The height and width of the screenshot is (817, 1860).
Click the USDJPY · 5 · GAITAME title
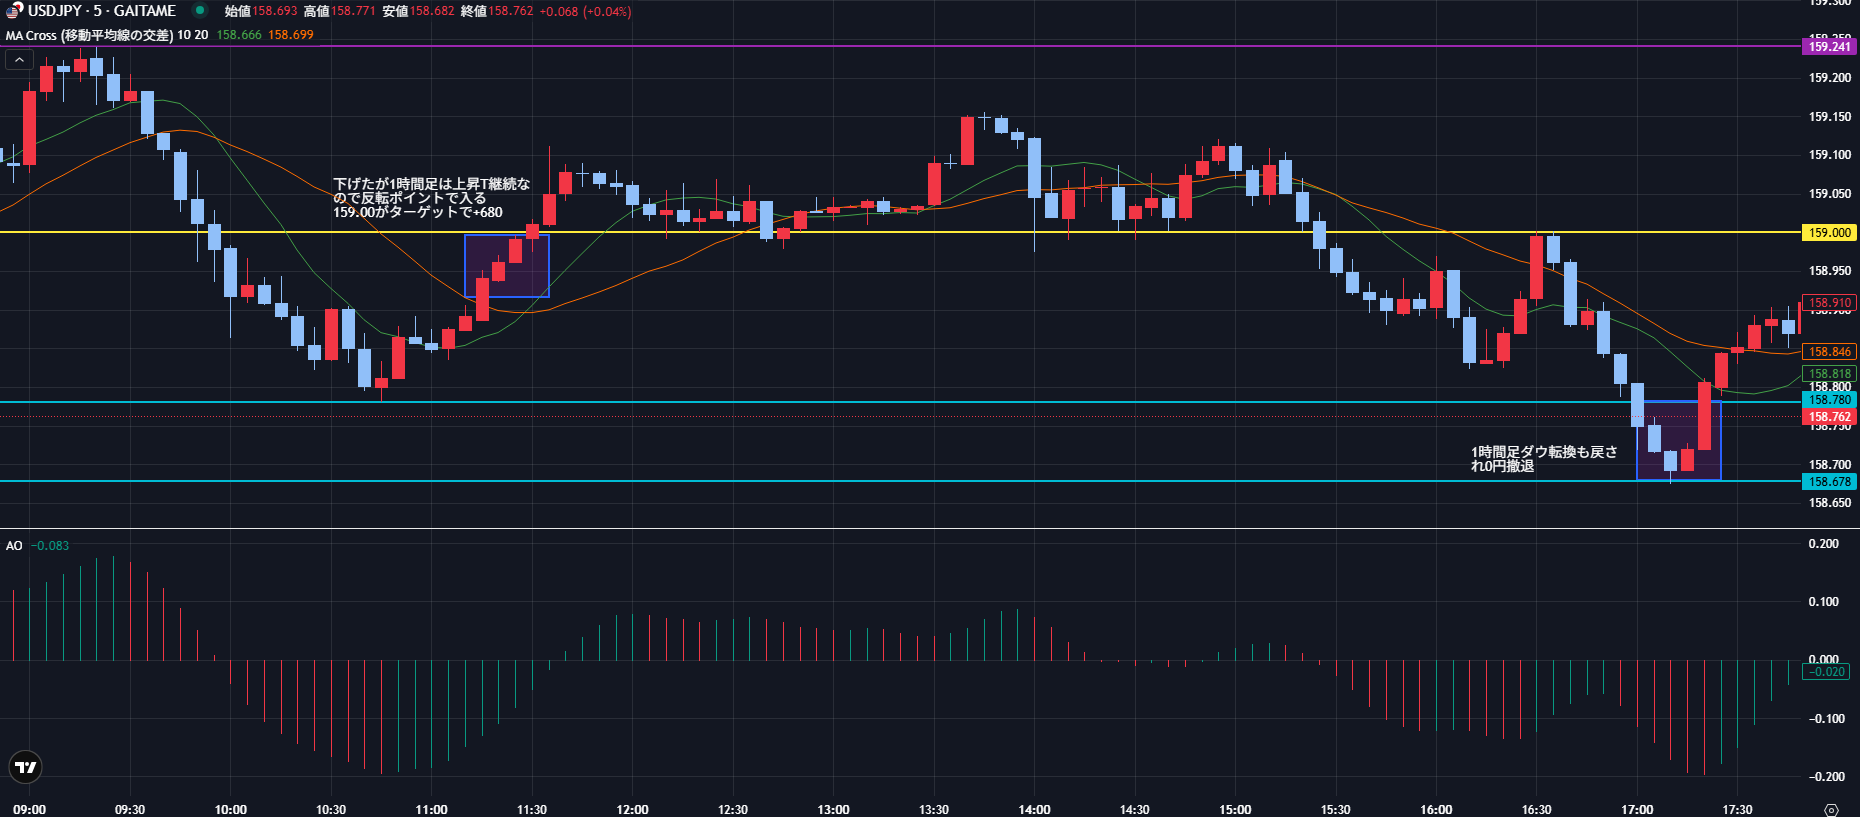[x=101, y=11]
